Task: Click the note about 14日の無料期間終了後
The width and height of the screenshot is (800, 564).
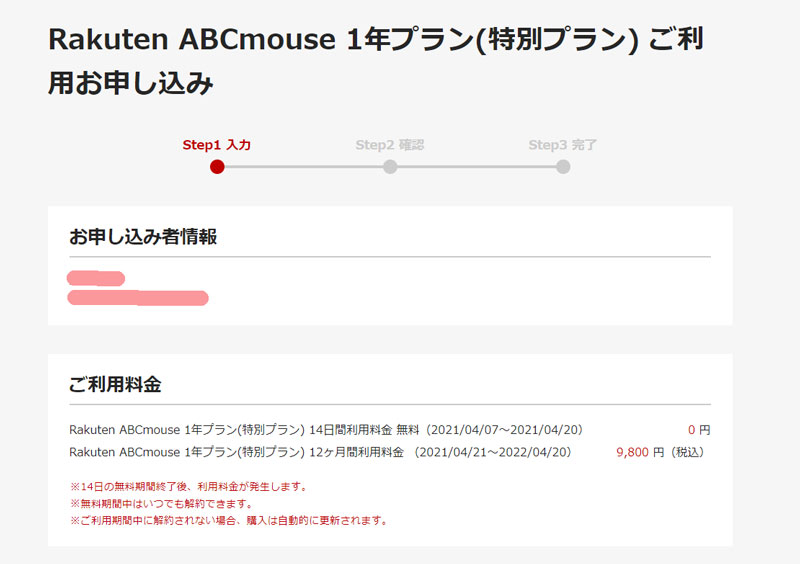Action: coord(189,487)
